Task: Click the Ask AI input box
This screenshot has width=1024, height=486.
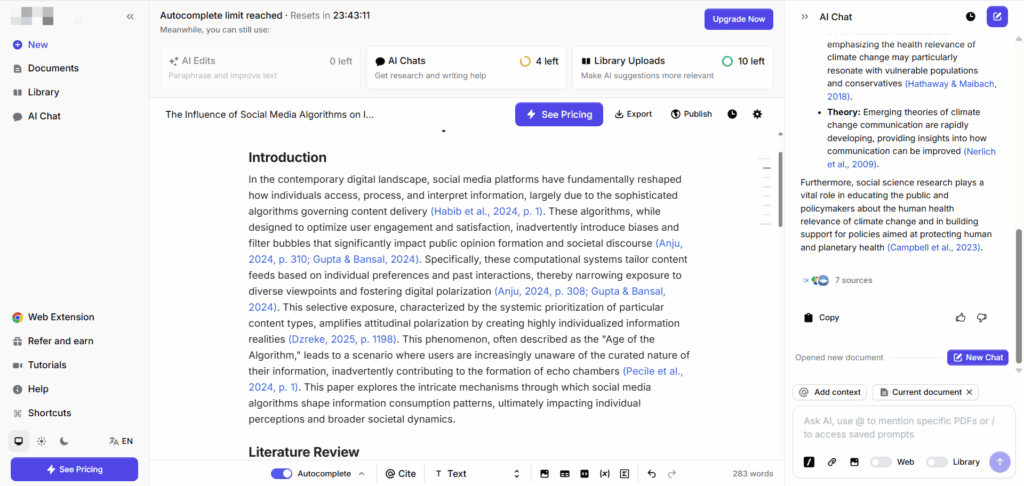Action: pos(904,428)
